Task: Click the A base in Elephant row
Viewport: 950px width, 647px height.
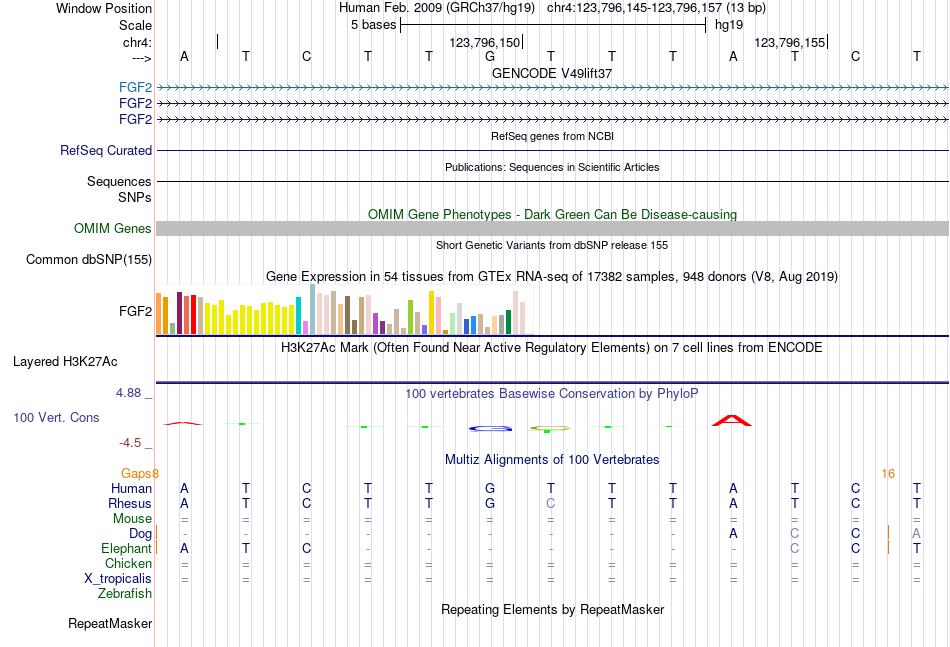Action: 184,548
